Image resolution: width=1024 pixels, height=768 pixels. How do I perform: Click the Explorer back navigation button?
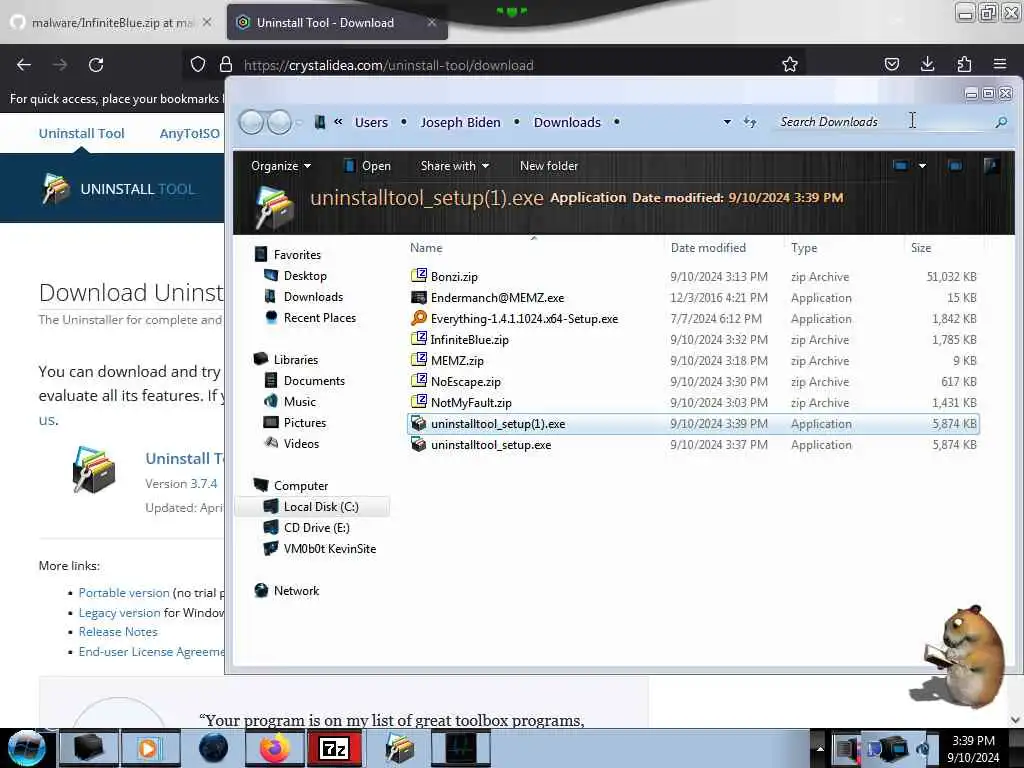[251, 122]
